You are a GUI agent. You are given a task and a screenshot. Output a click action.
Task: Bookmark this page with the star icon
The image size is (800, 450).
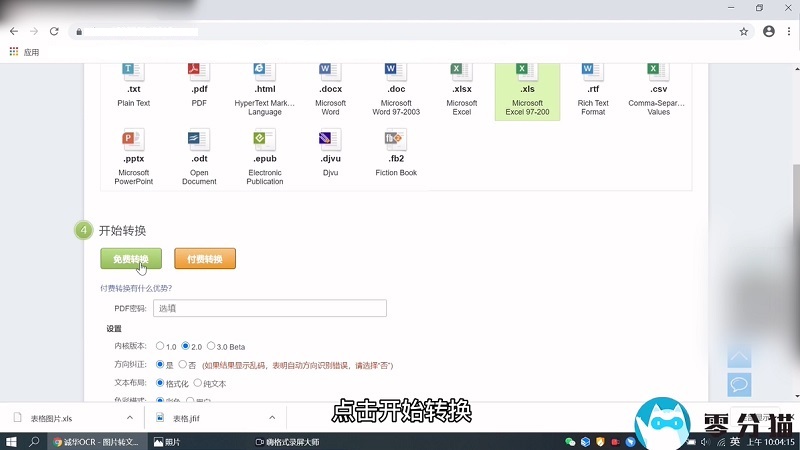click(x=743, y=31)
